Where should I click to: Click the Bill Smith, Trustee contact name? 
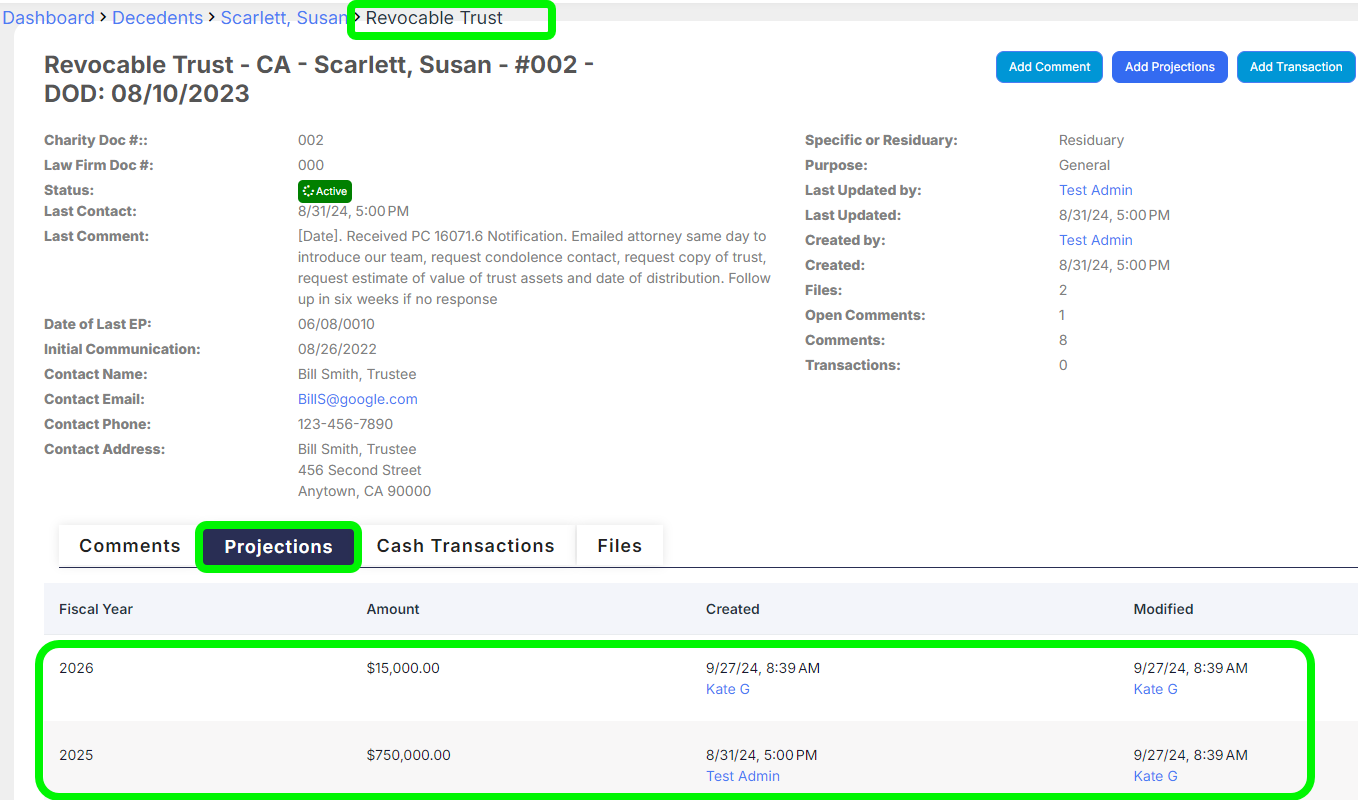click(x=357, y=374)
